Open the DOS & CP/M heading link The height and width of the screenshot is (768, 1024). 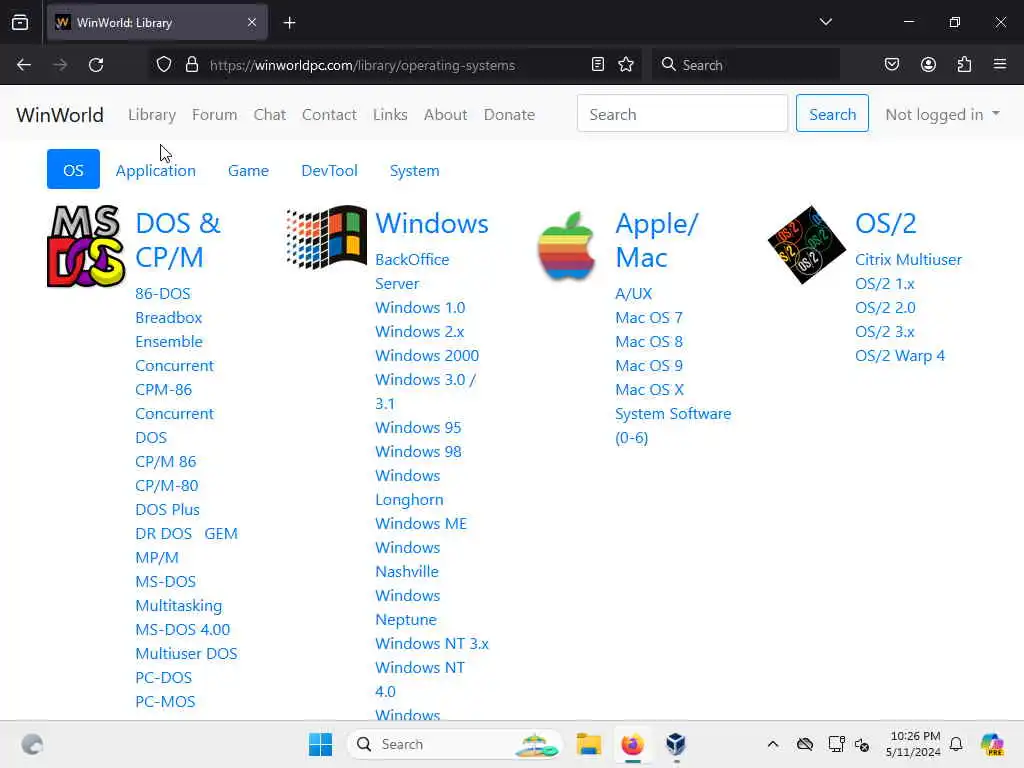[x=178, y=240]
